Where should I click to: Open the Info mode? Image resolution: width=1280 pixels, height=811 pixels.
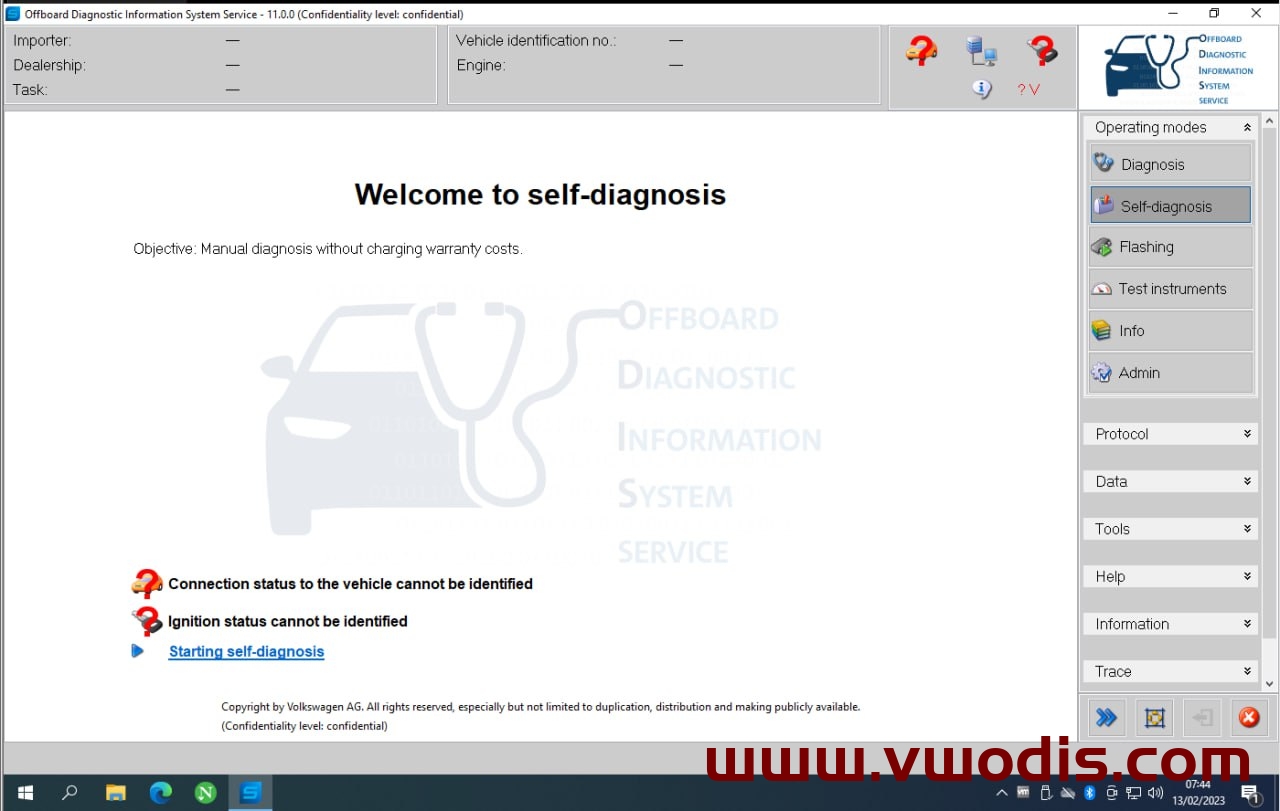point(1170,331)
